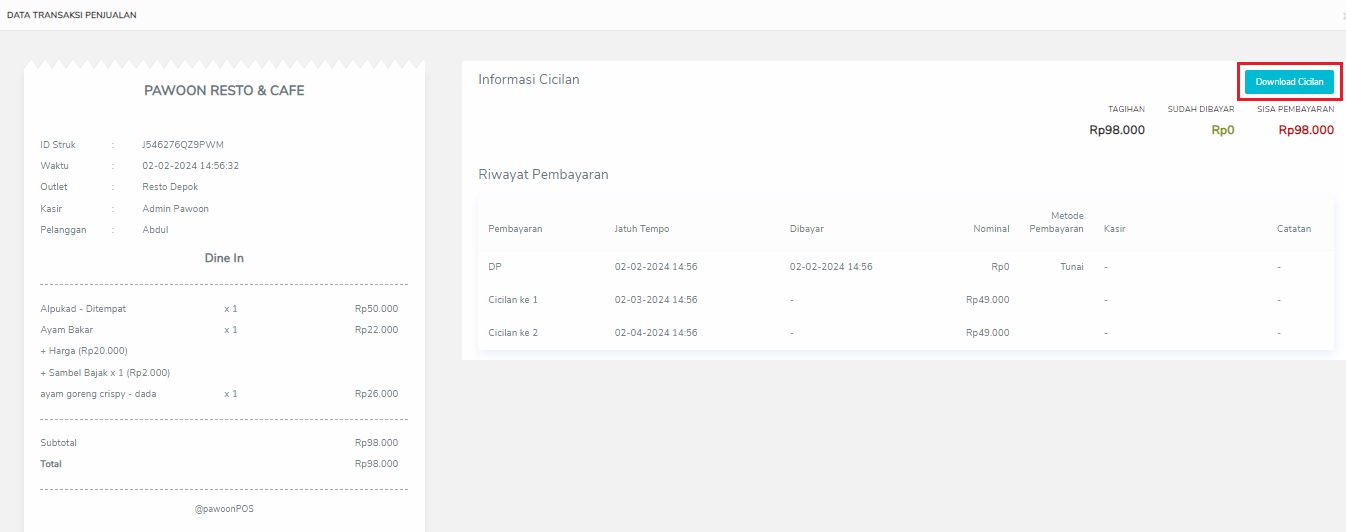Image resolution: width=1346 pixels, height=532 pixels.
Task: Click the Rp22.000 item price
Action: (376, 330)
